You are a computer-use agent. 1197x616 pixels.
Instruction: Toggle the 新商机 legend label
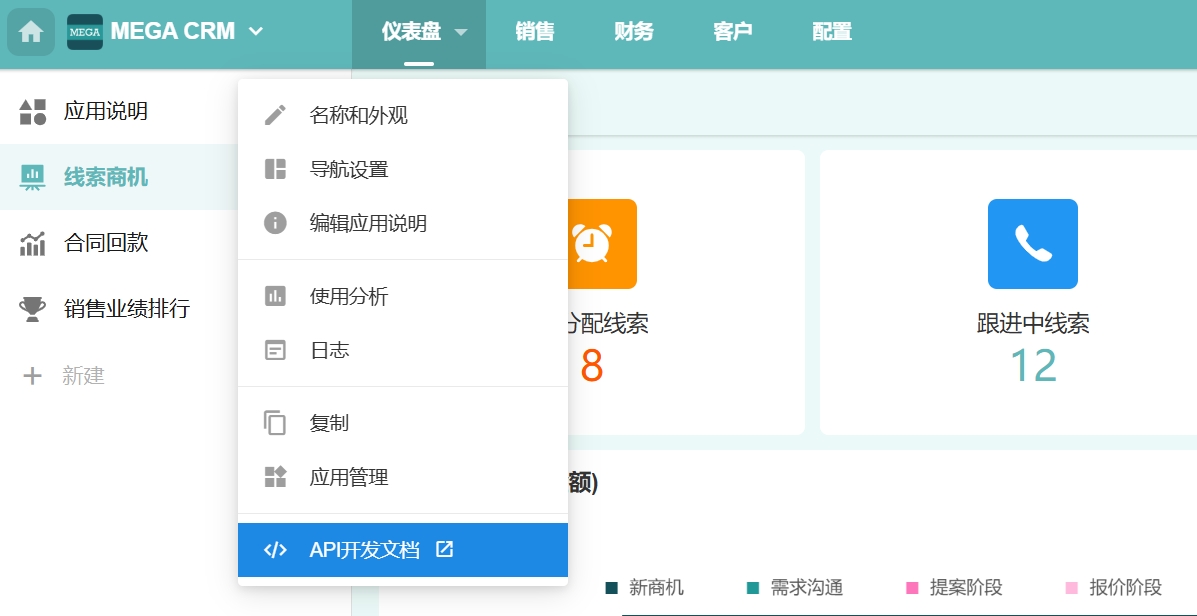(x=657, y=588)
